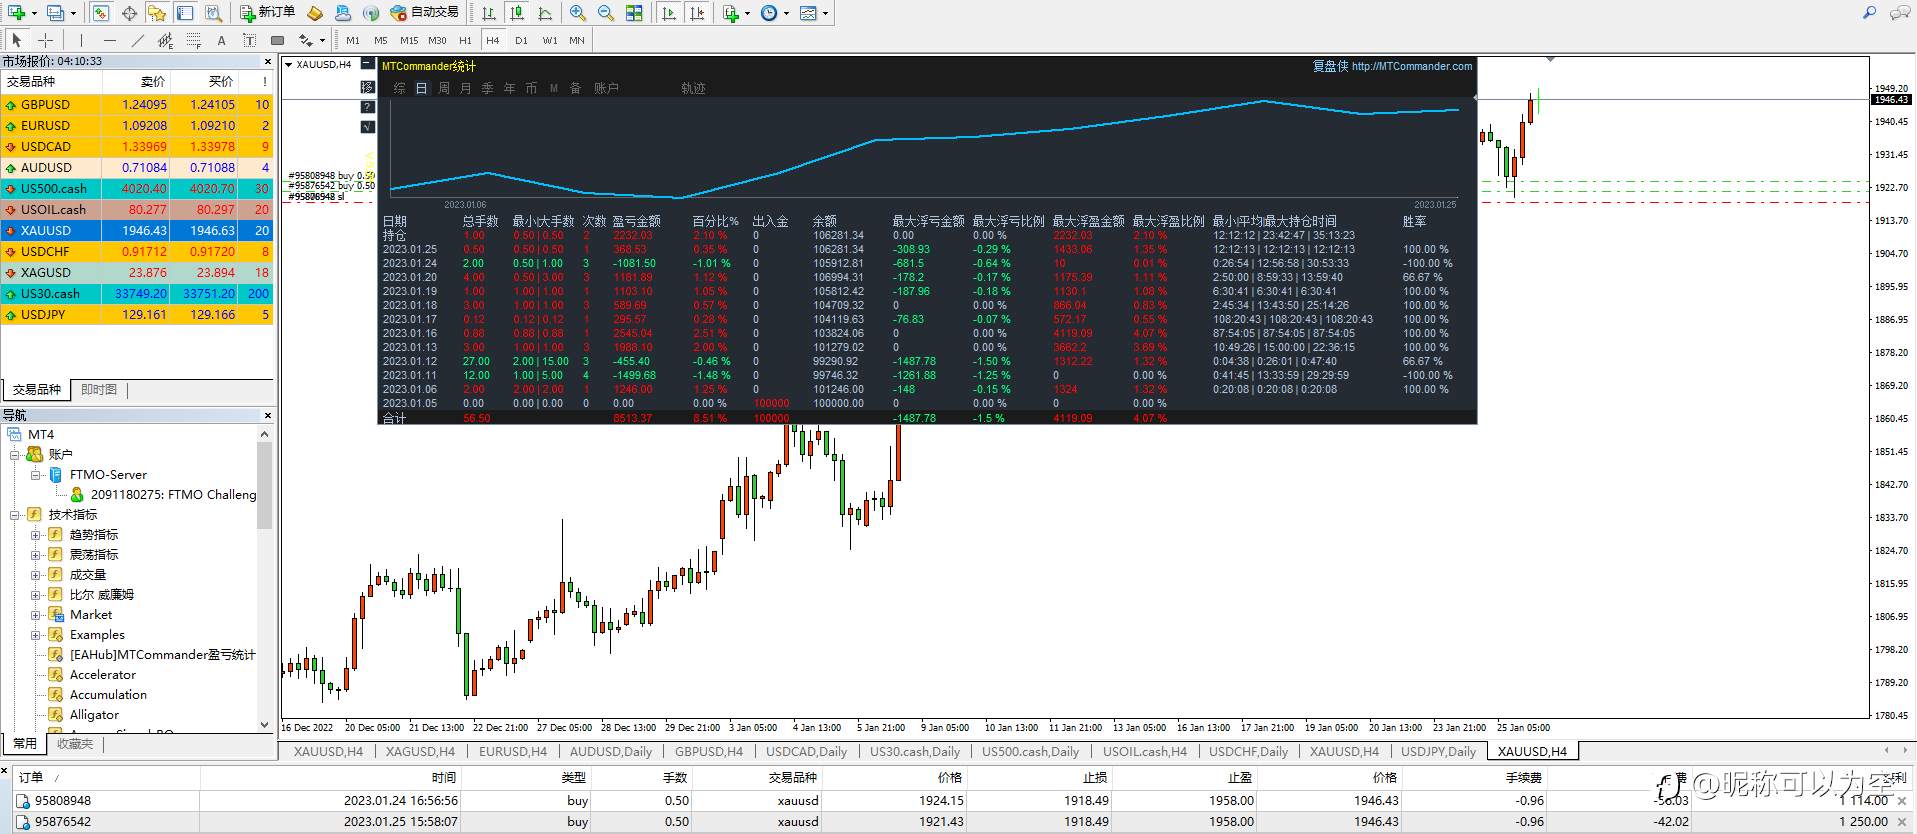Click the zoom in magnifier icon
Viewport: 1917px width, 834px height.
(x=577, y=13)
